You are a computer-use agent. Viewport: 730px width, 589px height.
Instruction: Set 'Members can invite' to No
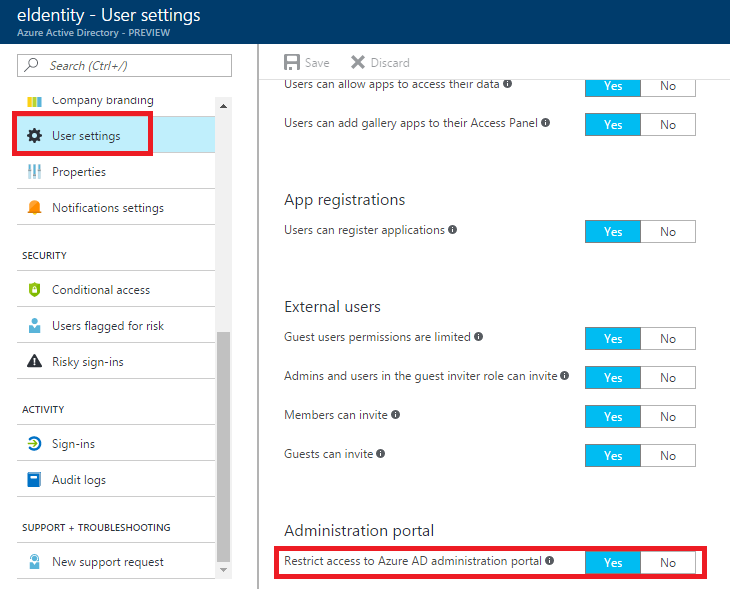(668, 417)
